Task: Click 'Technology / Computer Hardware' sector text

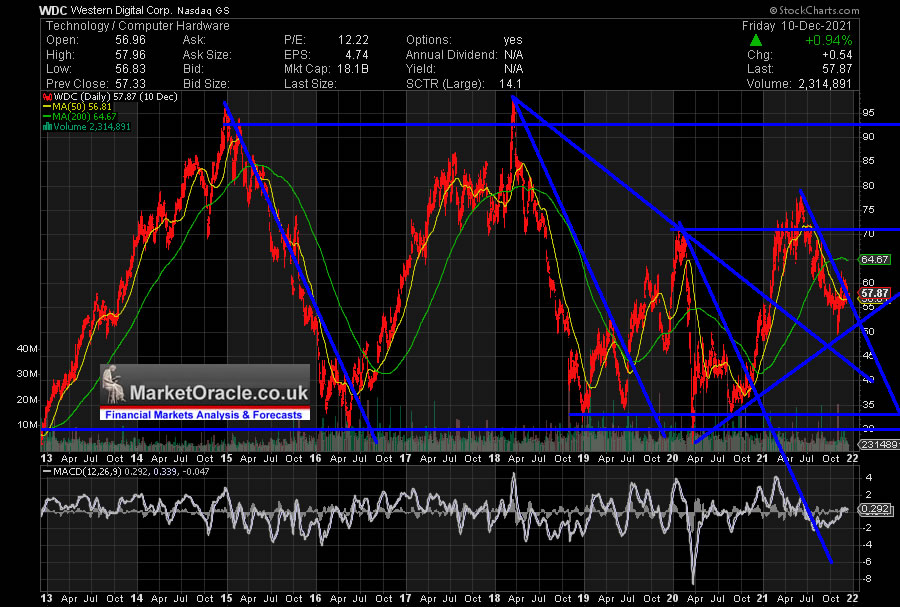Action: [138, 26]
